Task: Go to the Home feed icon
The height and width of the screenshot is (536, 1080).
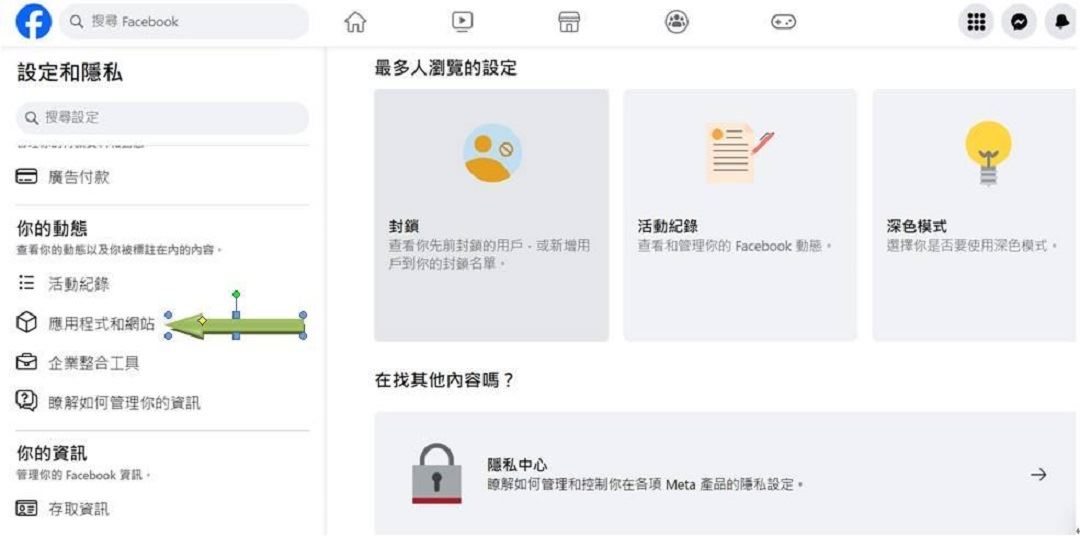Action: click(x=353, y=22)
